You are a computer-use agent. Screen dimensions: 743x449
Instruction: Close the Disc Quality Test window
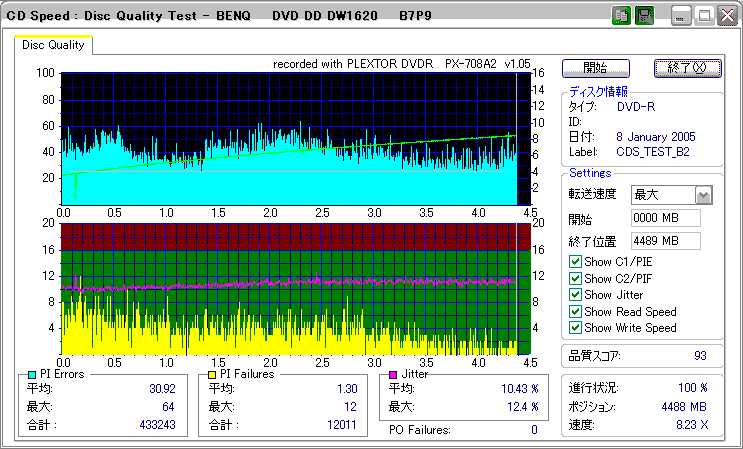click(x=725, y=15)
